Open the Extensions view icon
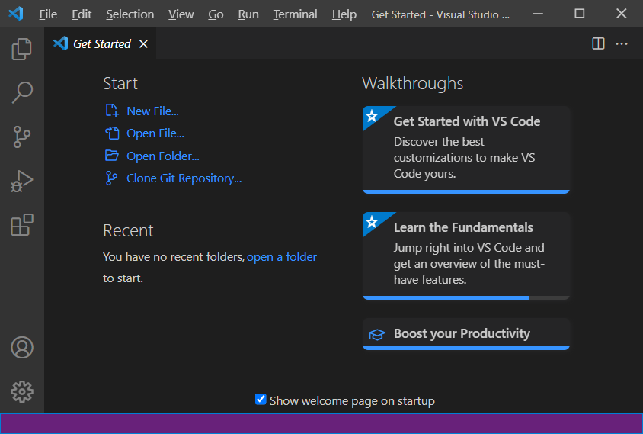Image resolution: width=643 pixels, height=434 pixels. point(22,225)
